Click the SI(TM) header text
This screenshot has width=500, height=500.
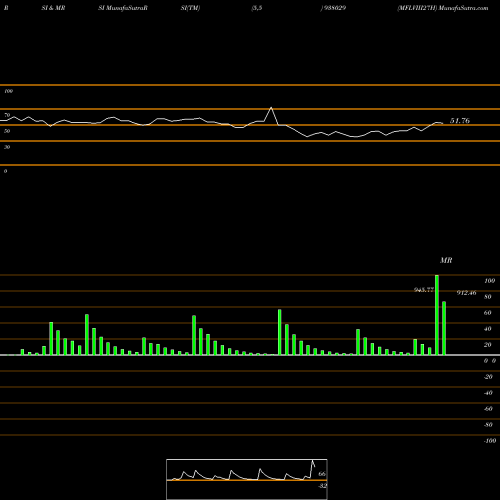coord(190,8)
